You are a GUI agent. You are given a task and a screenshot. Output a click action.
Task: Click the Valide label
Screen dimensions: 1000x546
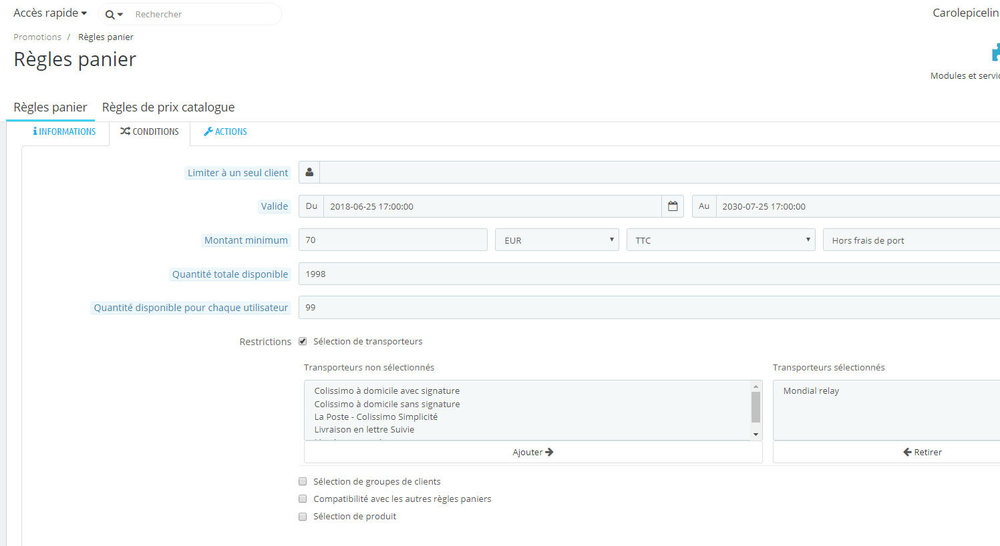coord(274,206)
